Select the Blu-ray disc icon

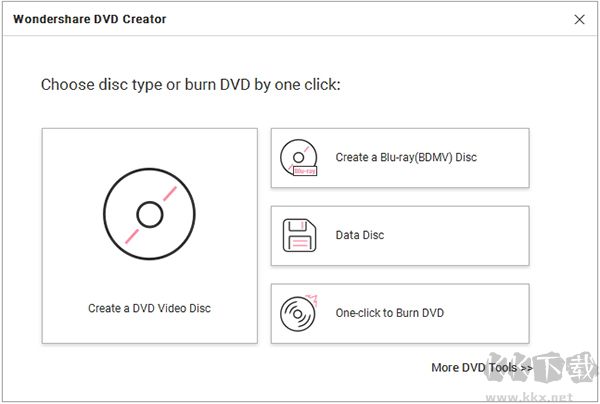pos(300,157)
